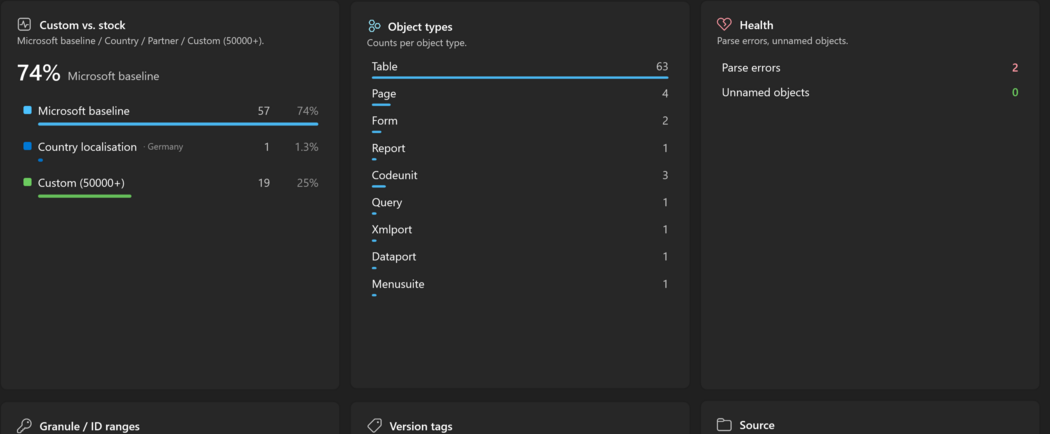Select the Microsoft baseline row label
The image size is (1050, 434).
[x=84, y=111]
